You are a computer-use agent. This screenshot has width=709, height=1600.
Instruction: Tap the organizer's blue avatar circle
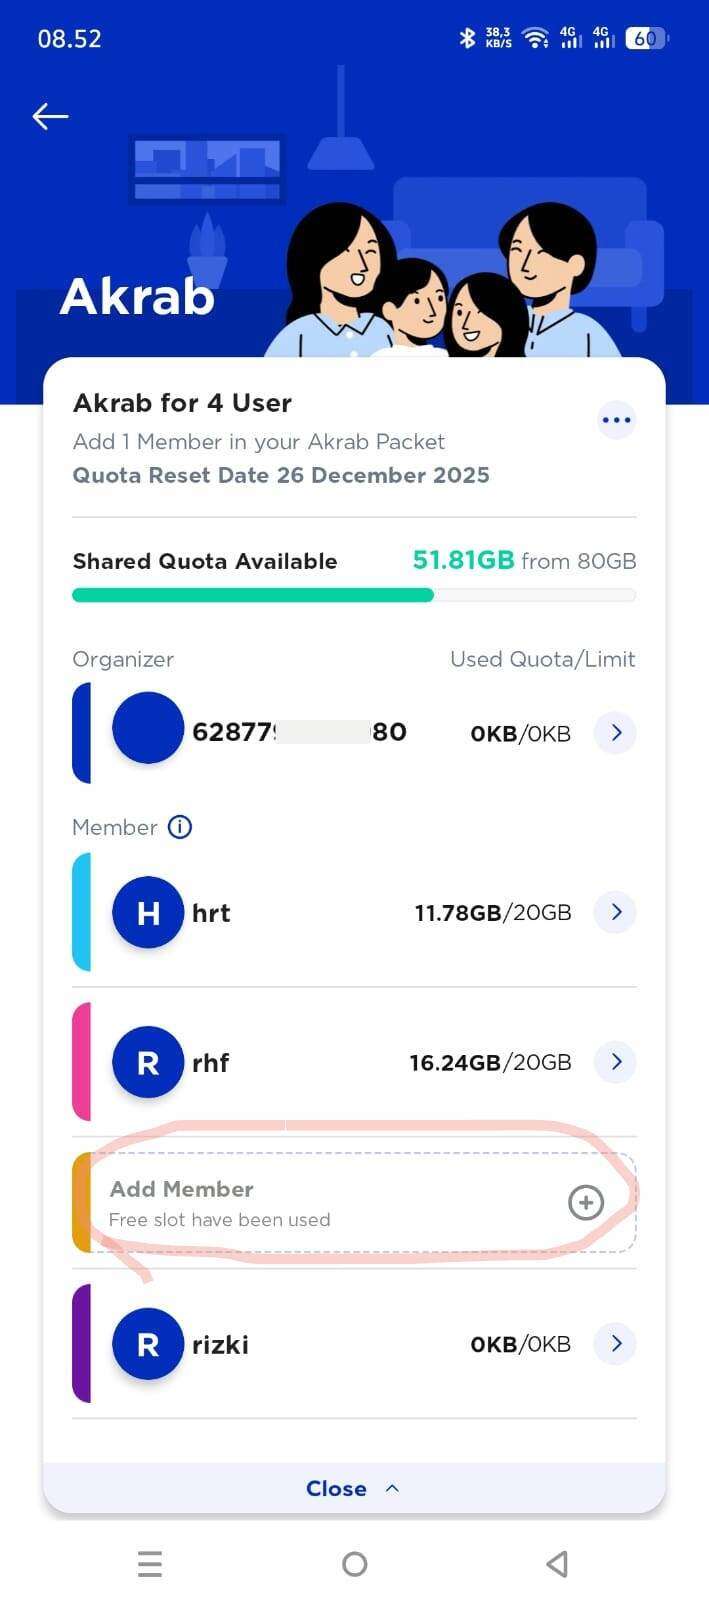pyautogui.click(x=148, y=728)
